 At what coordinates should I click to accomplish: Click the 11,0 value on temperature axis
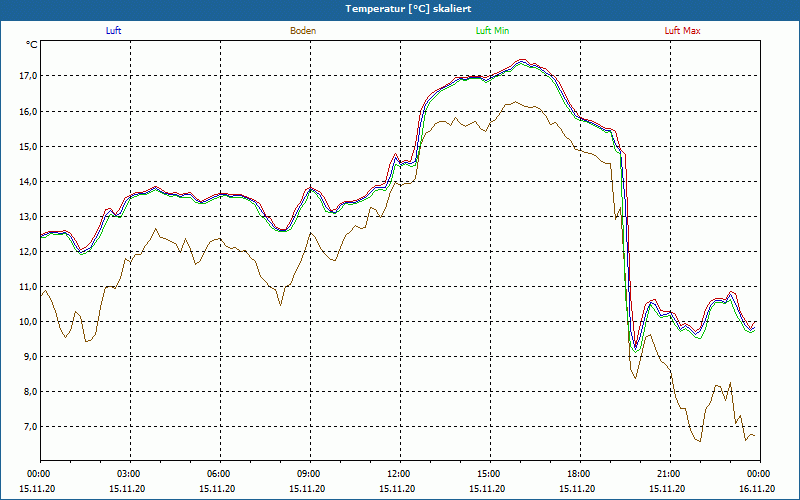point(28,286)
